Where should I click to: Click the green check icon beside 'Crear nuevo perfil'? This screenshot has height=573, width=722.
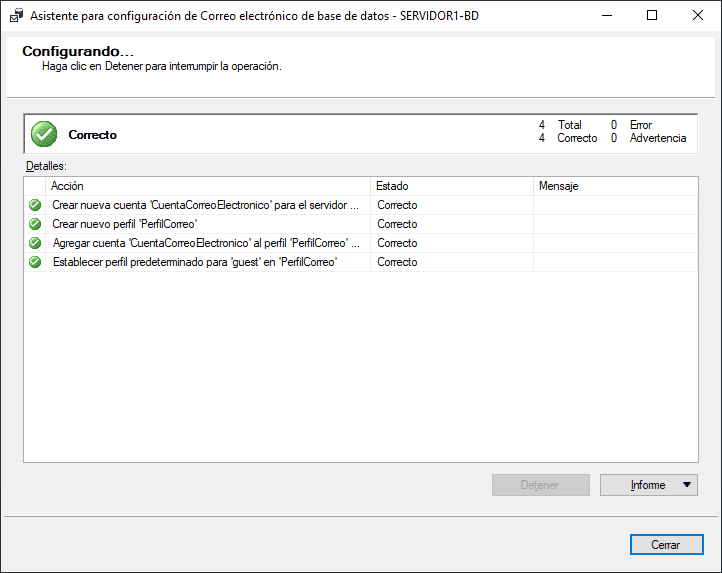click(35, 224)
